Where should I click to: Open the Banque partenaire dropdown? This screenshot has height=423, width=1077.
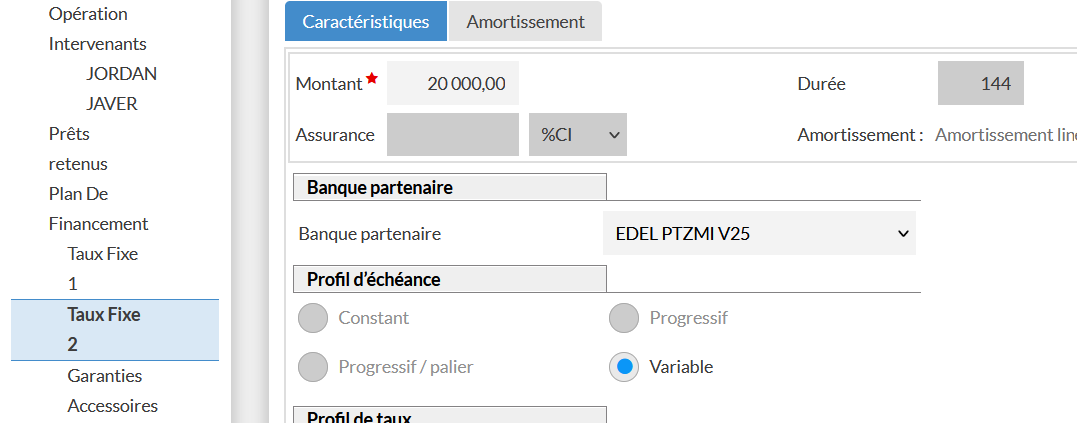tap(759, 234)
